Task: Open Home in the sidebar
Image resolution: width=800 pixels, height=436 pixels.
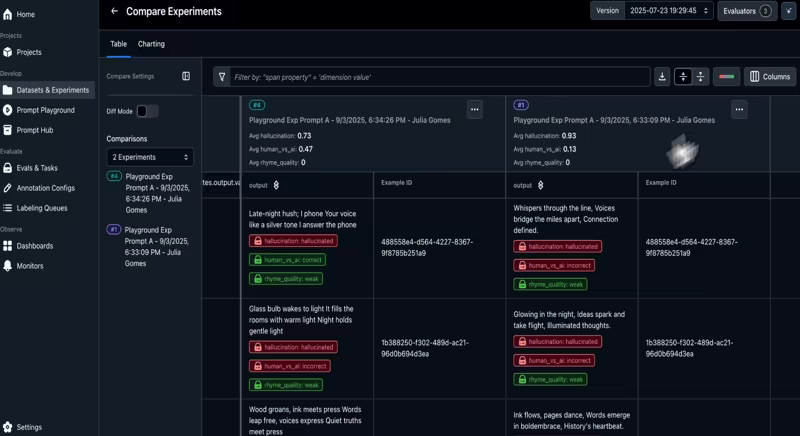Action: pos(19,14)
